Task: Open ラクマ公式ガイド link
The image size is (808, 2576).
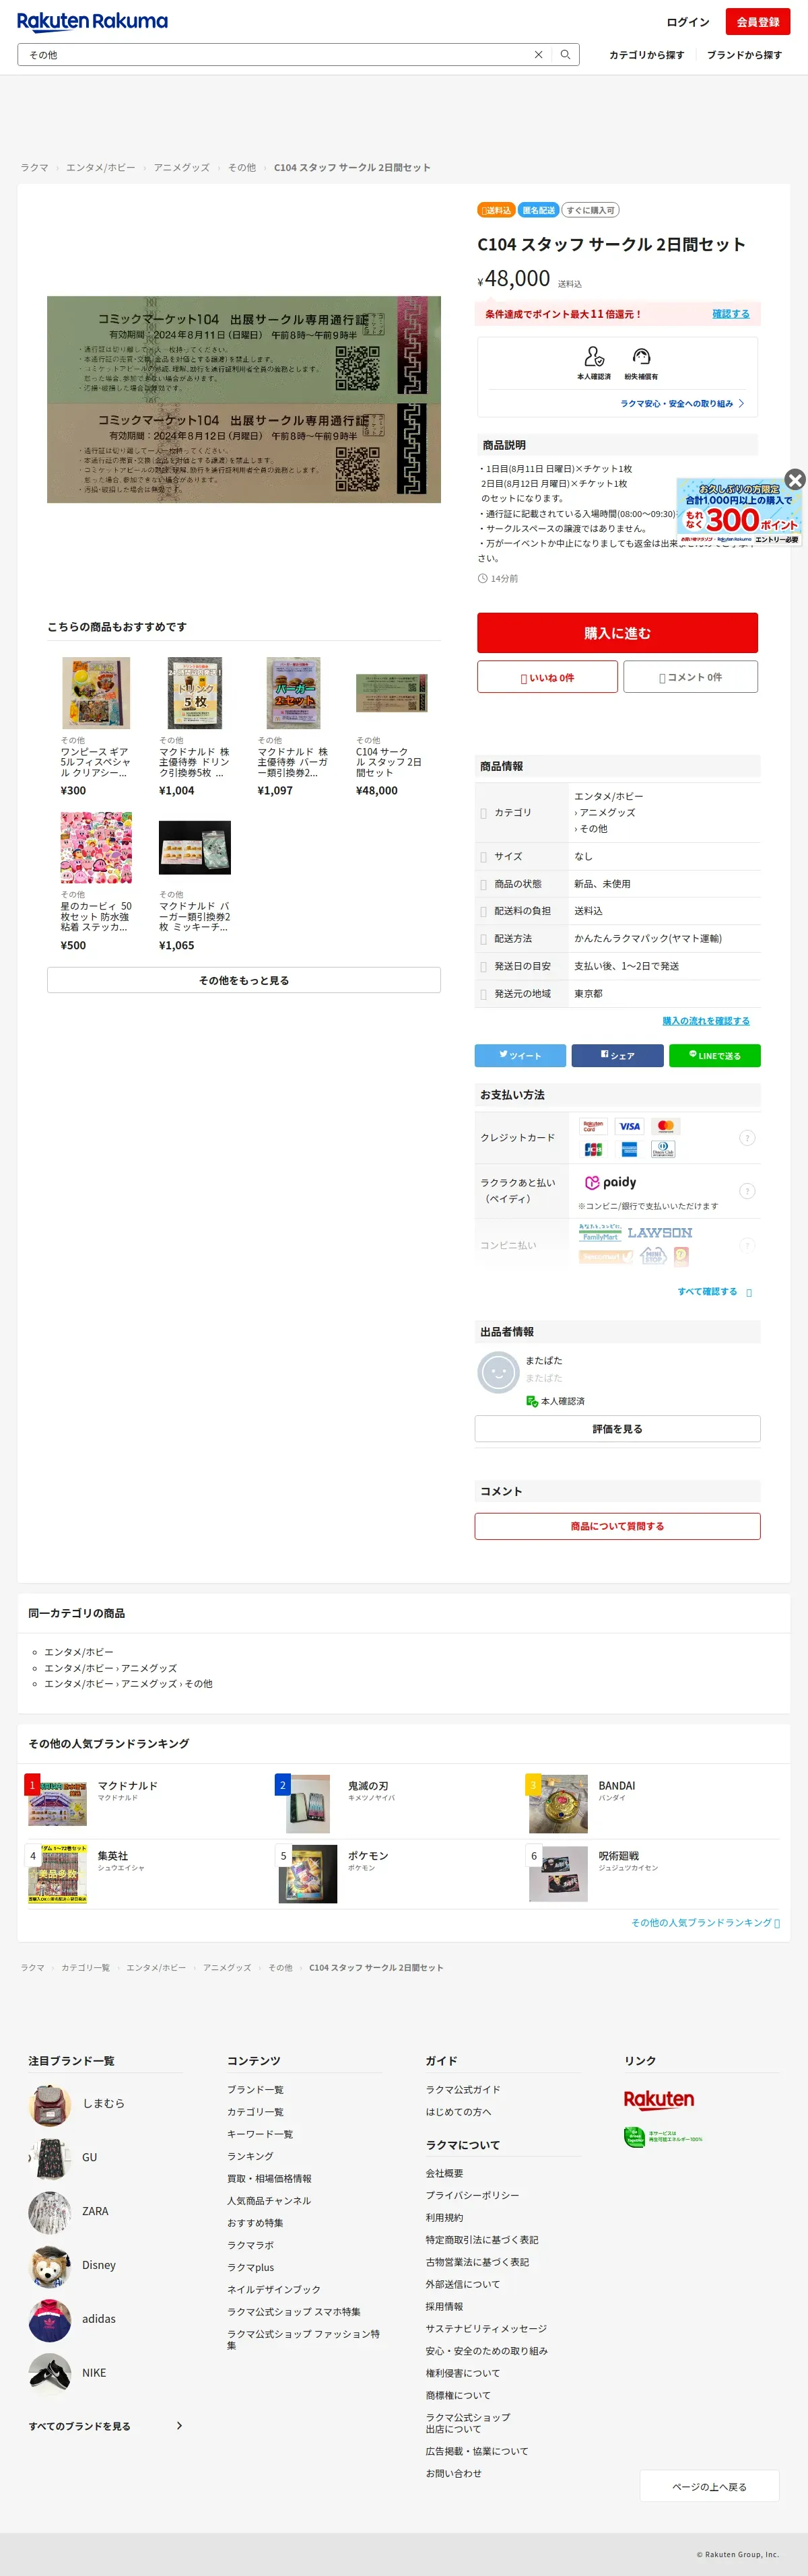Action: click(463, 2090)
